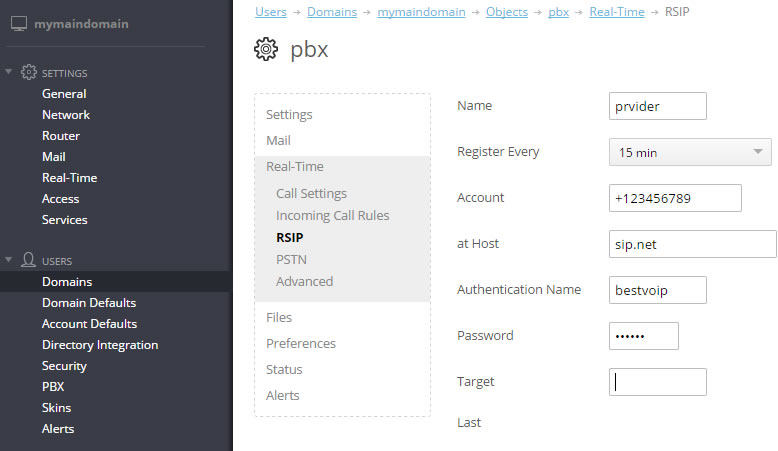
Task: Select PSTN under Real-Time
Action: [x=291, y=259]
